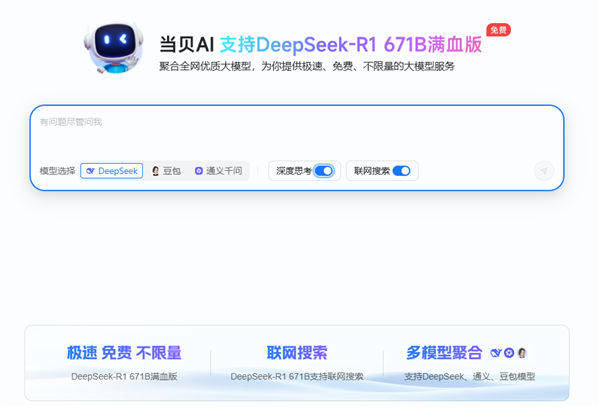Screen dimensions: 600x408
Task: Toggle the 联网搜索 switch
Action: point(401,171)
